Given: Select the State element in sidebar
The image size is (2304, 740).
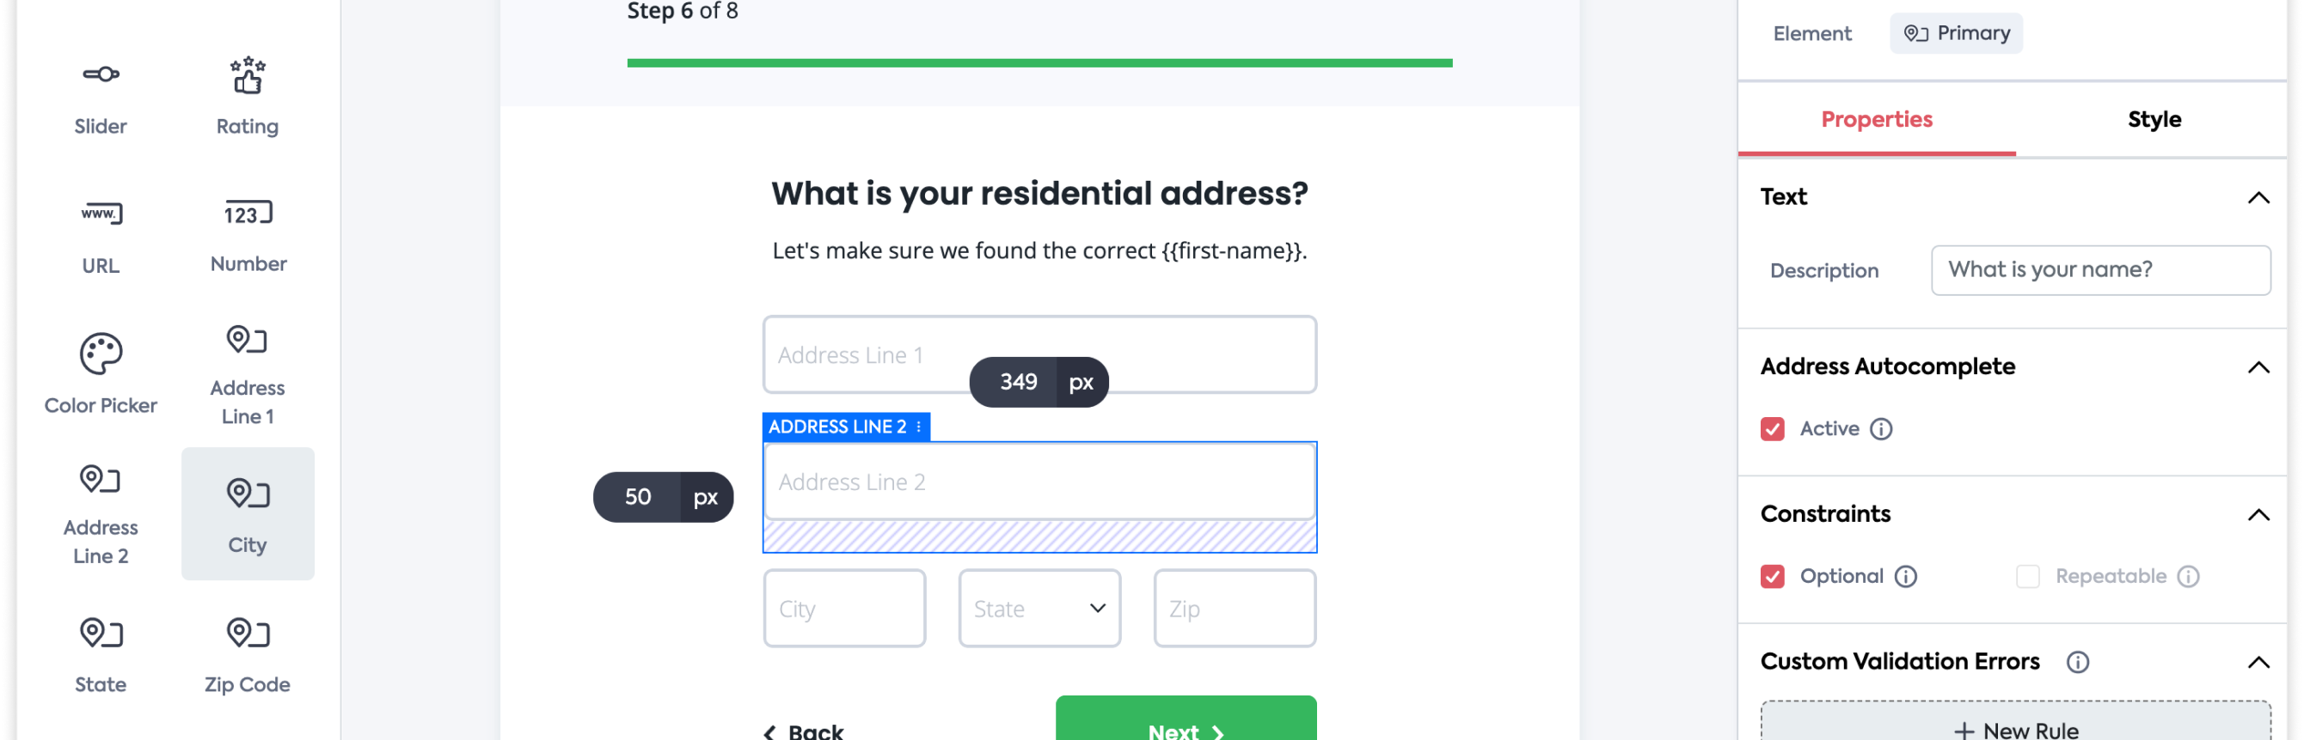Looking at the screenshot, I should point(100,655).
